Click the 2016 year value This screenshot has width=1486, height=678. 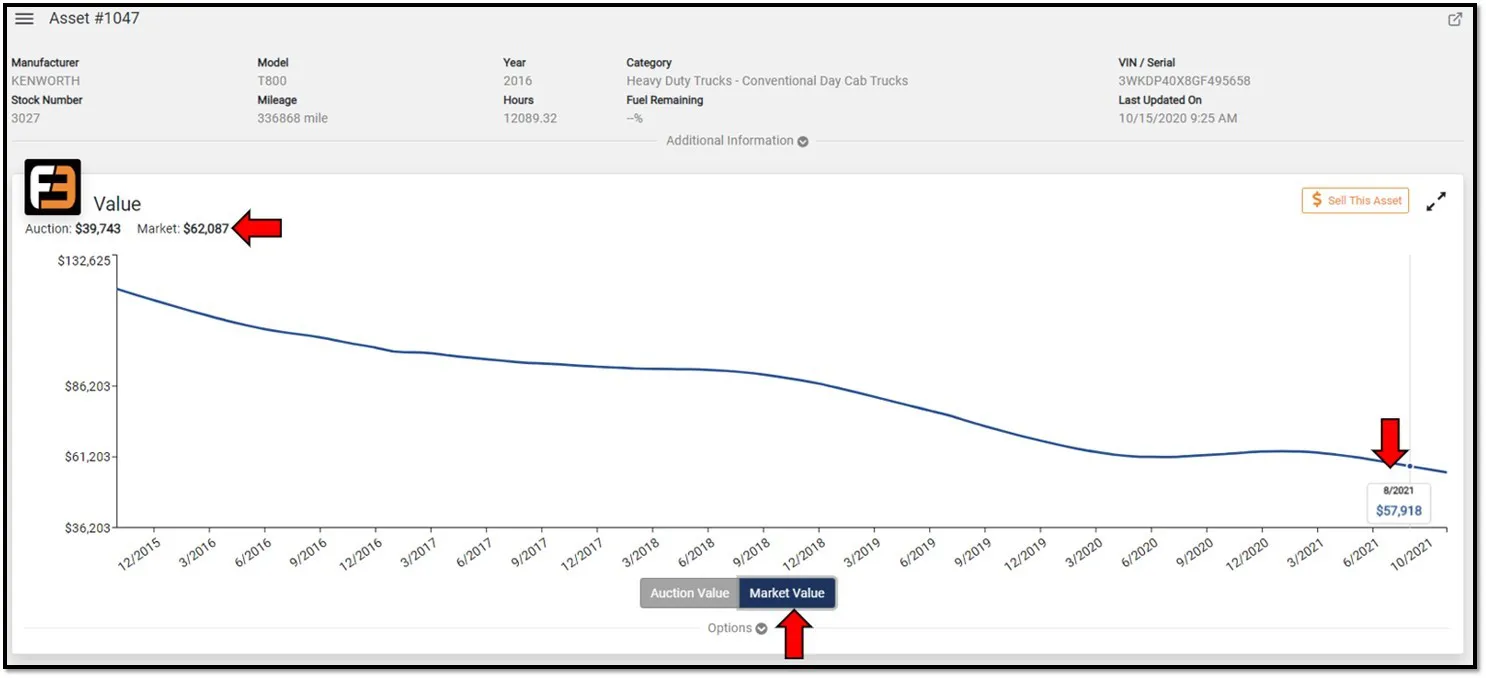tap(517, 81)
